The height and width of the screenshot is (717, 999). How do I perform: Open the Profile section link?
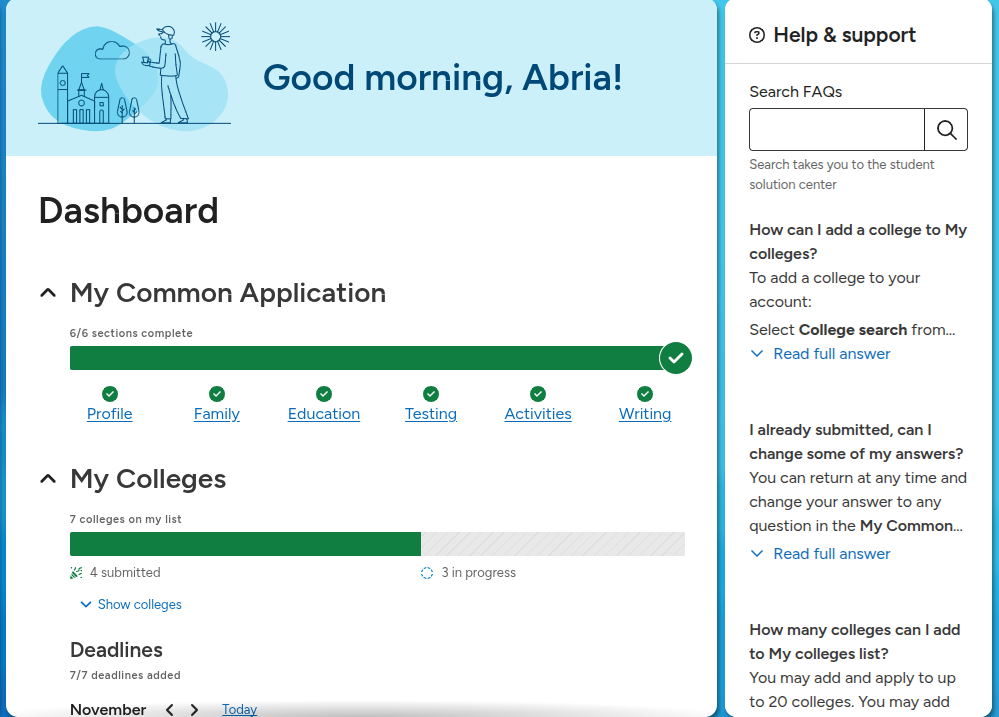point(110,414)
